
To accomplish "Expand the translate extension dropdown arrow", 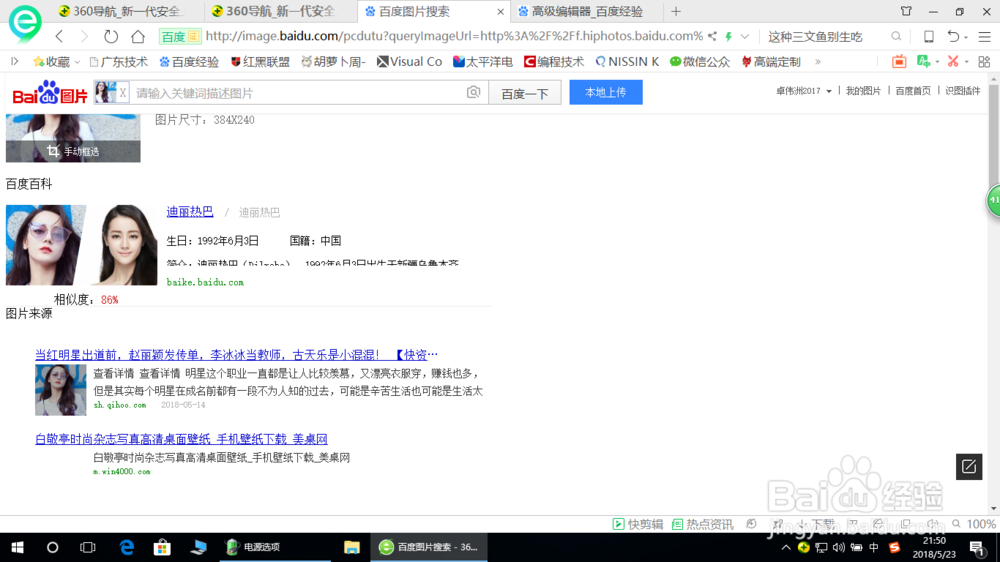I will tap(937, 63).
